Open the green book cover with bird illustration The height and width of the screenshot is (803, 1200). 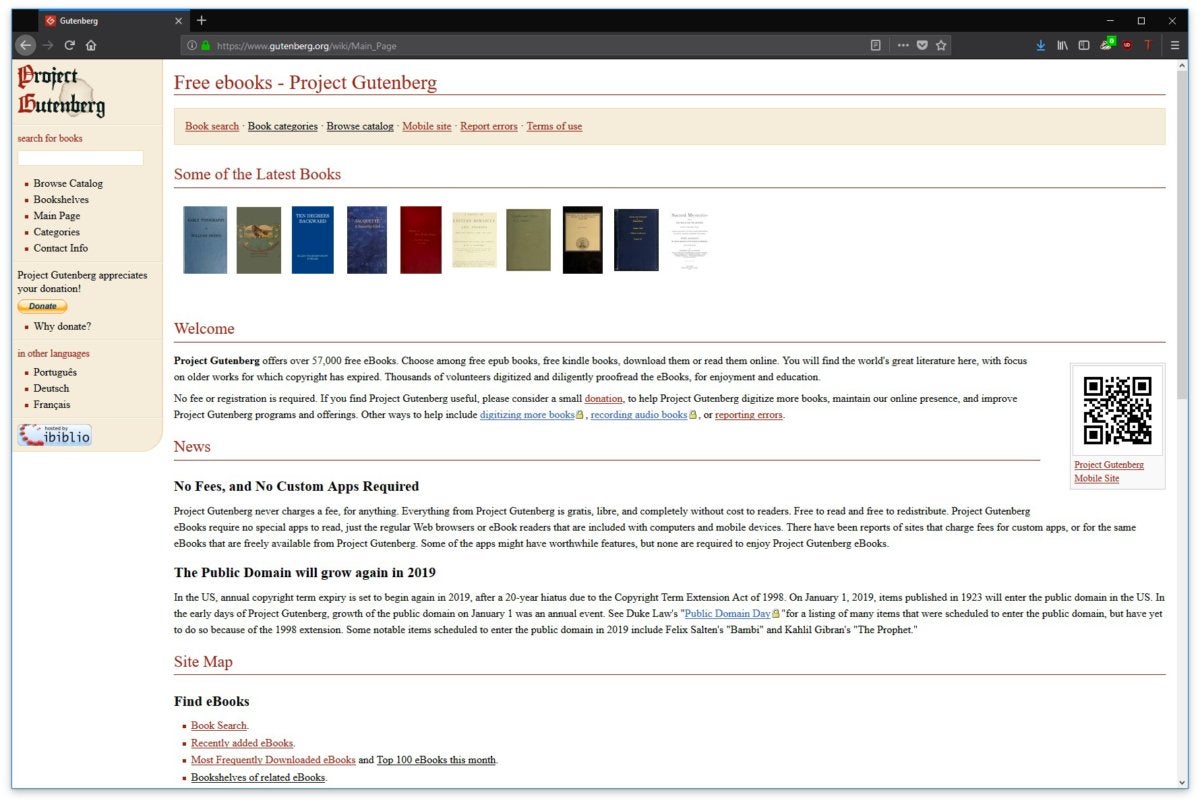259,240
